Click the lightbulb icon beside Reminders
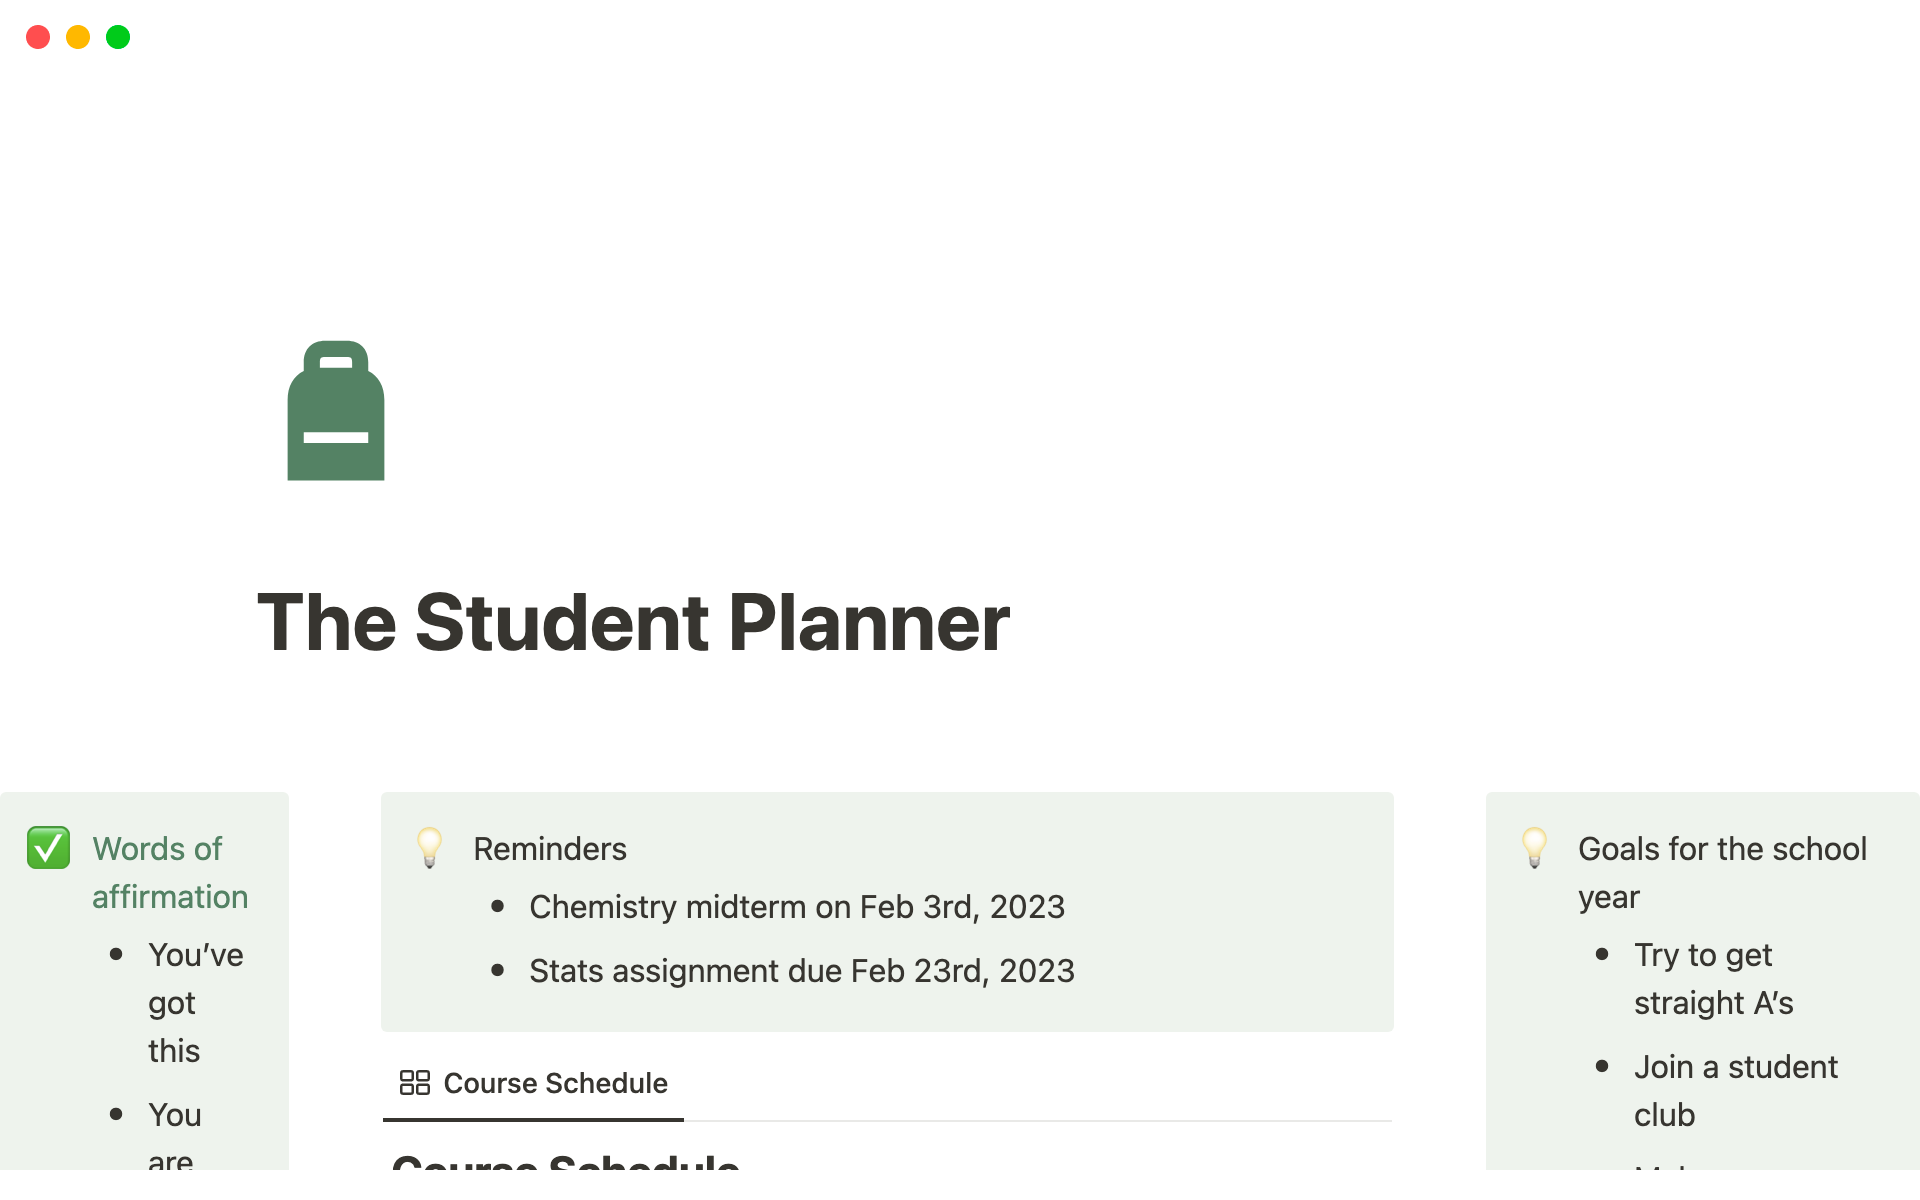 coord(430,848)
